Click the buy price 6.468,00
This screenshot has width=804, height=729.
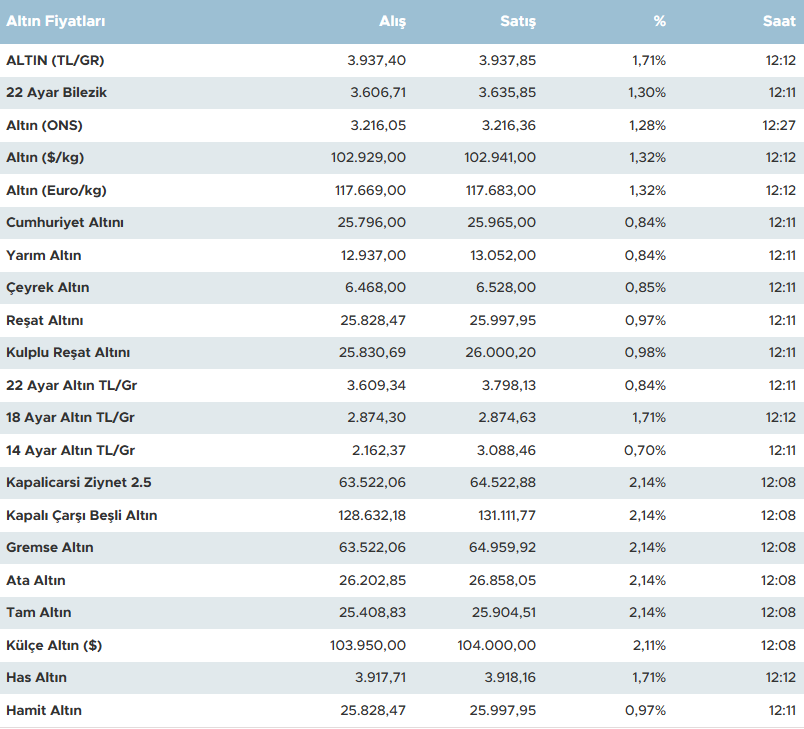click(x=375, y=288)
